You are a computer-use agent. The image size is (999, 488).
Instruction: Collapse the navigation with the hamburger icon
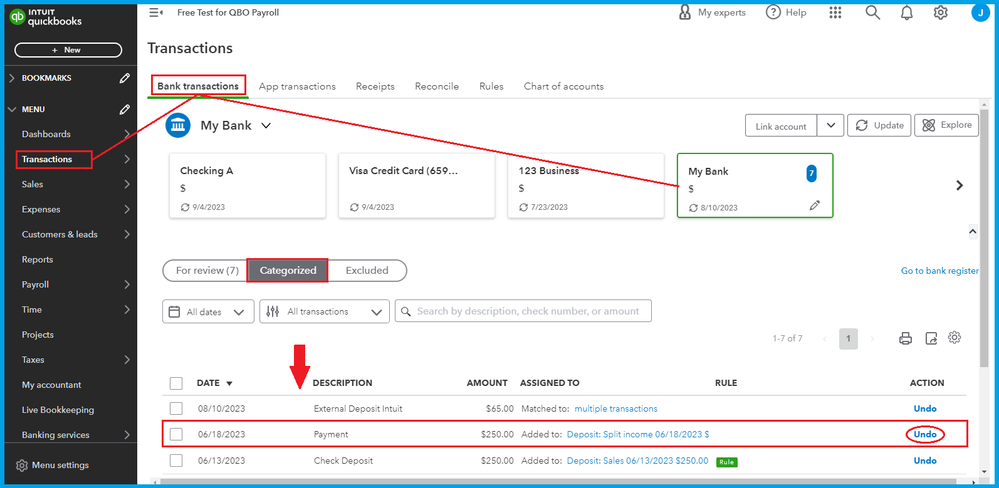tap(155, 13)
